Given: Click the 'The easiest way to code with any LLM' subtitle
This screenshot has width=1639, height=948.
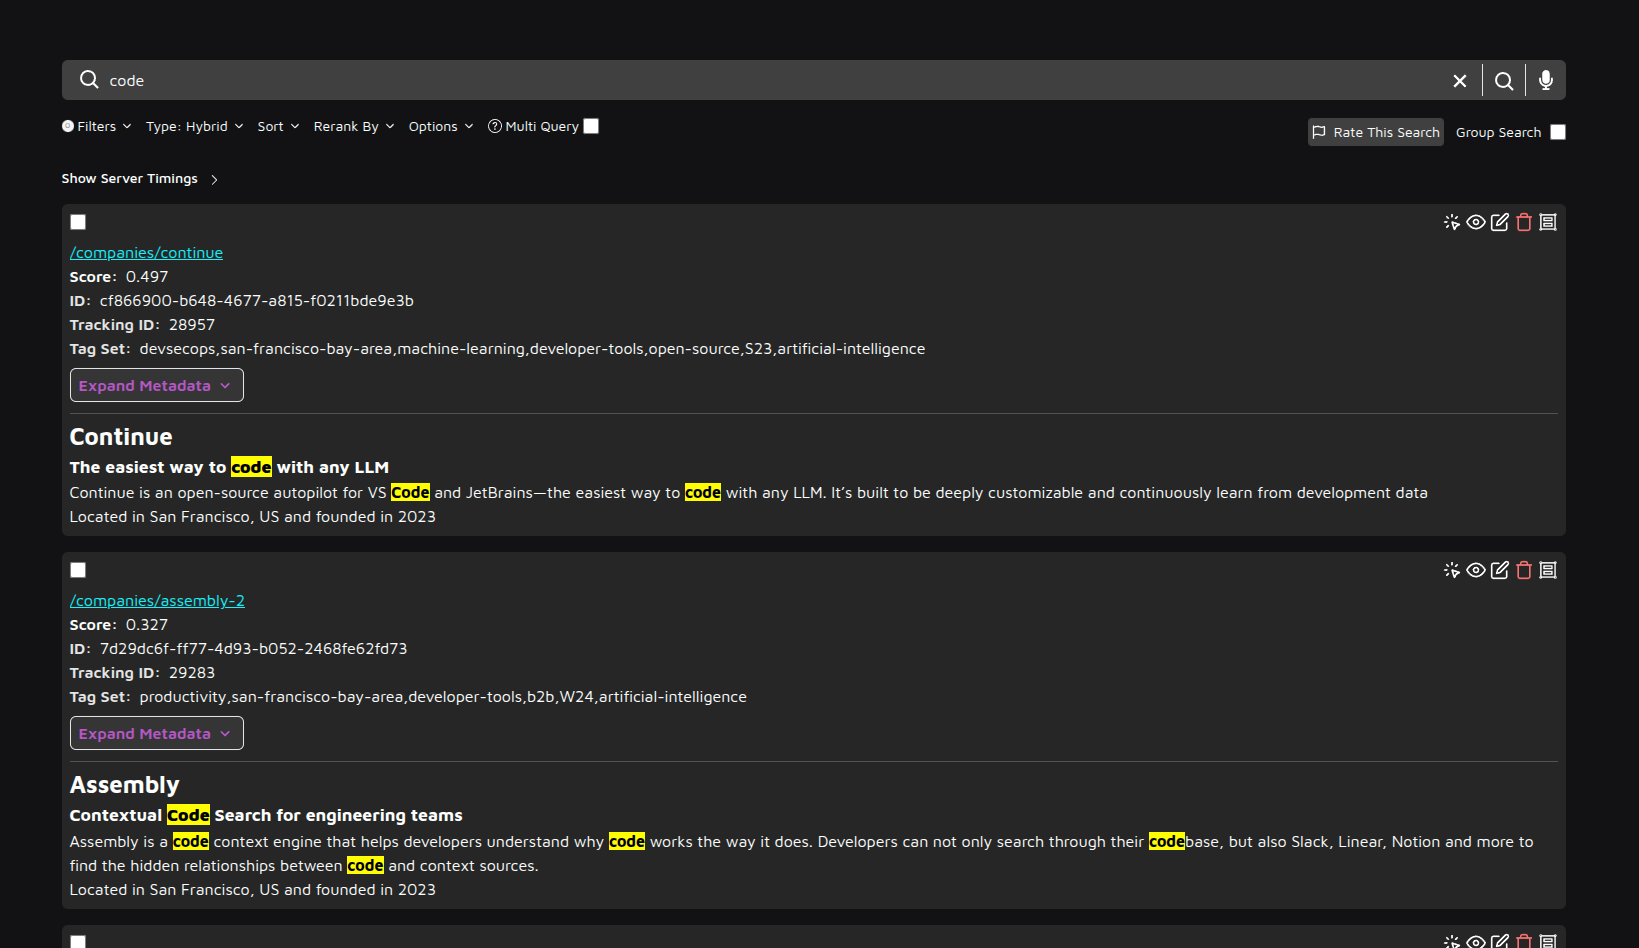Looking at the screenshot, I should 229,467.
